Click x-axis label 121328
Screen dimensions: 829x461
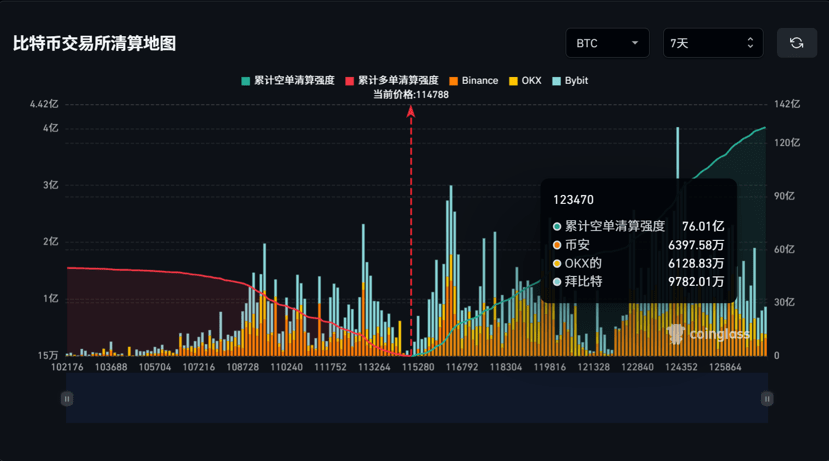(x=594, y=367)
